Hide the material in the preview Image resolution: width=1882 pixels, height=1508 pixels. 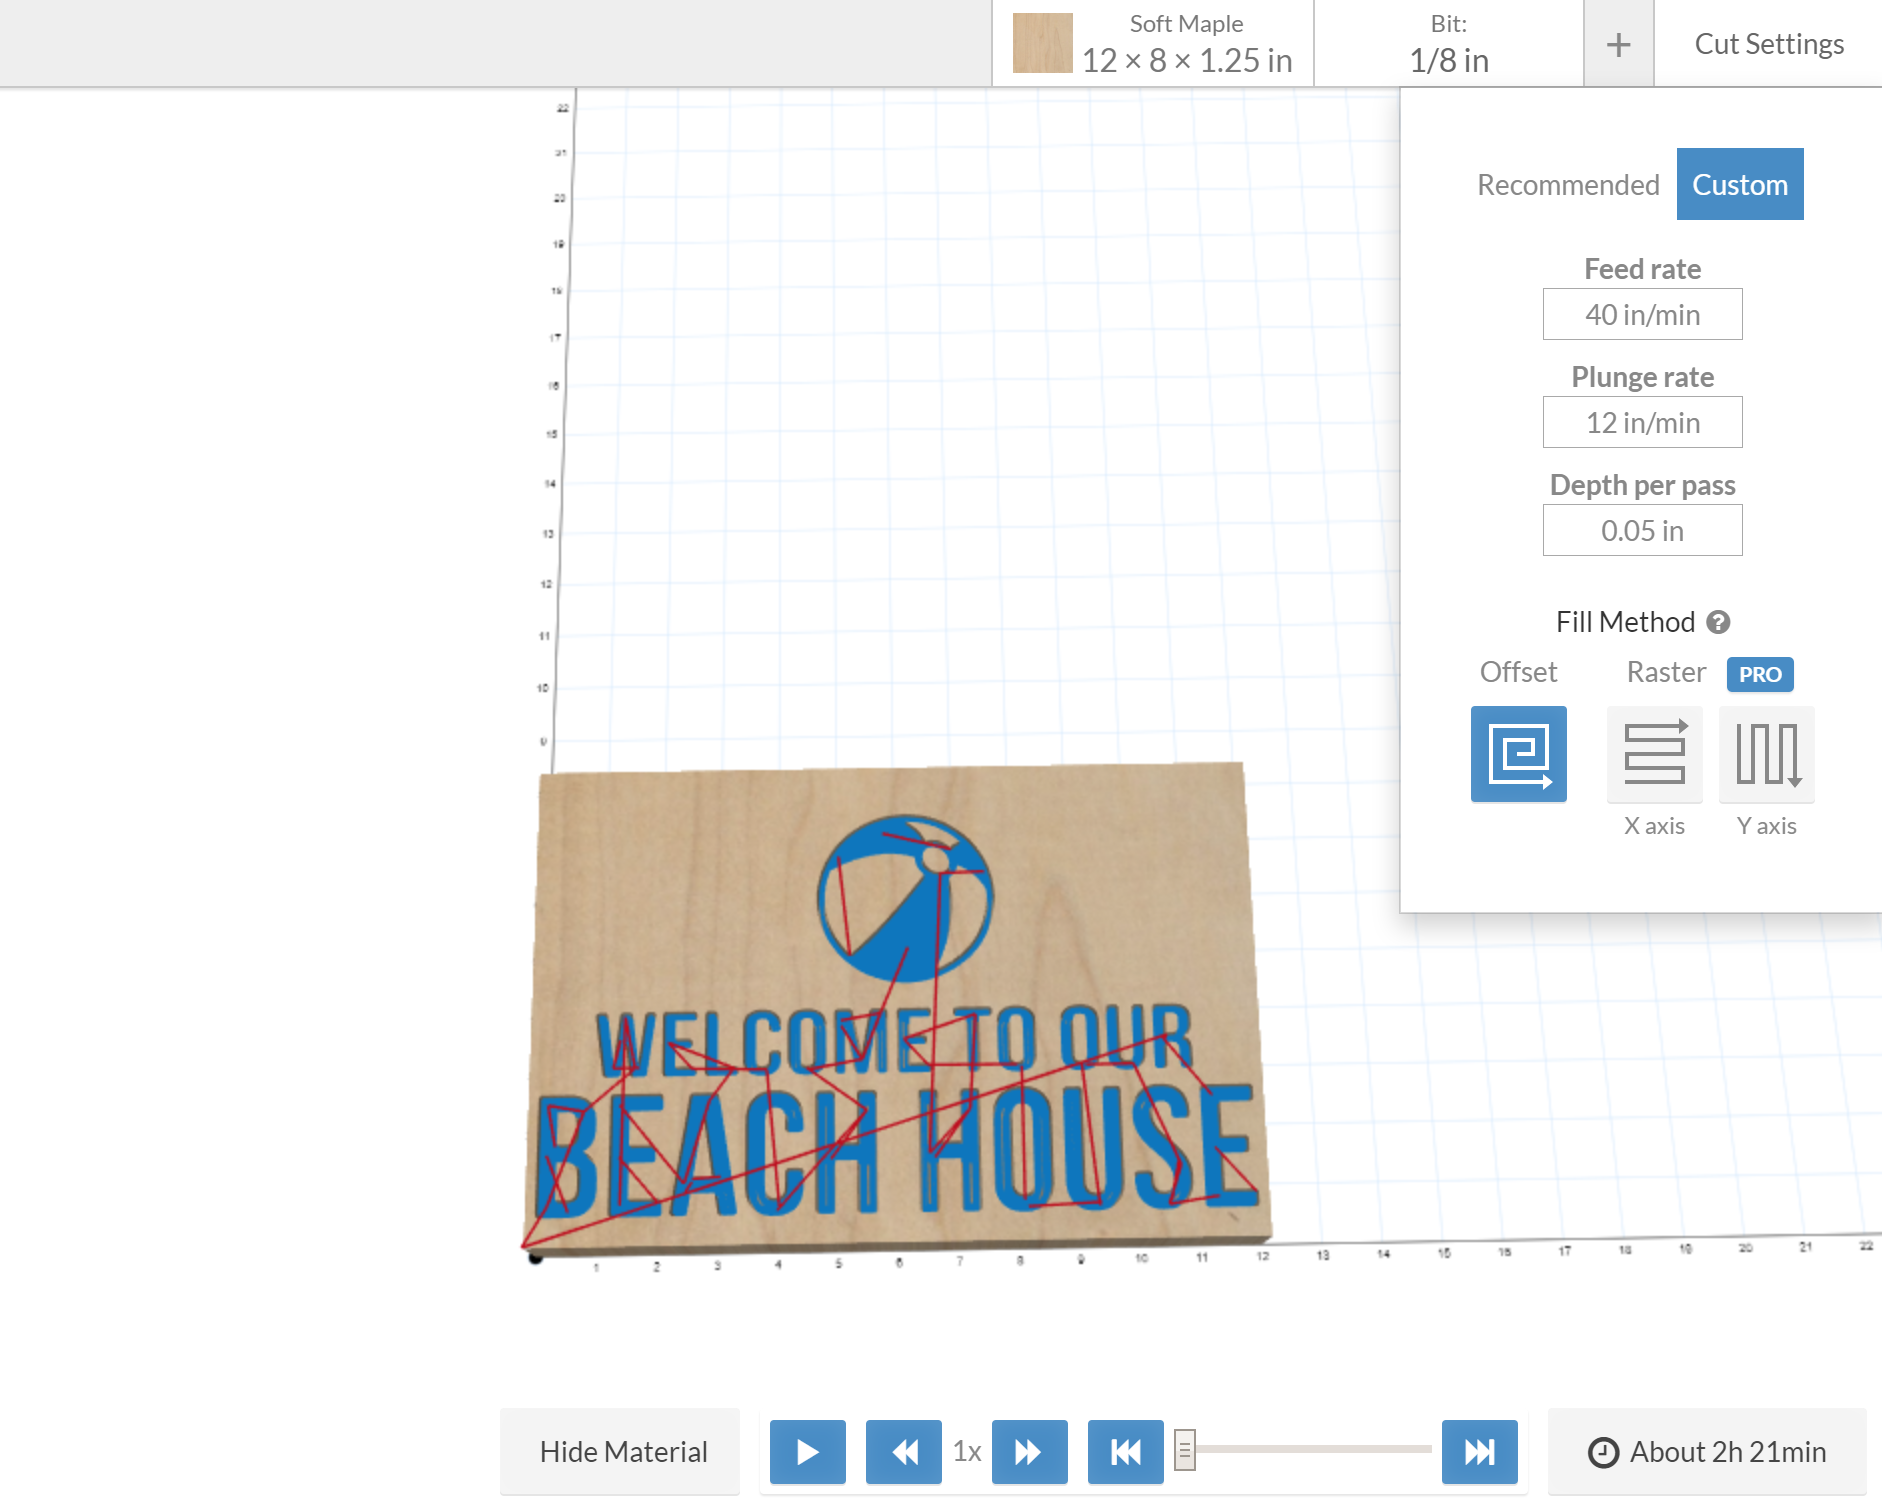point(623,1451)
